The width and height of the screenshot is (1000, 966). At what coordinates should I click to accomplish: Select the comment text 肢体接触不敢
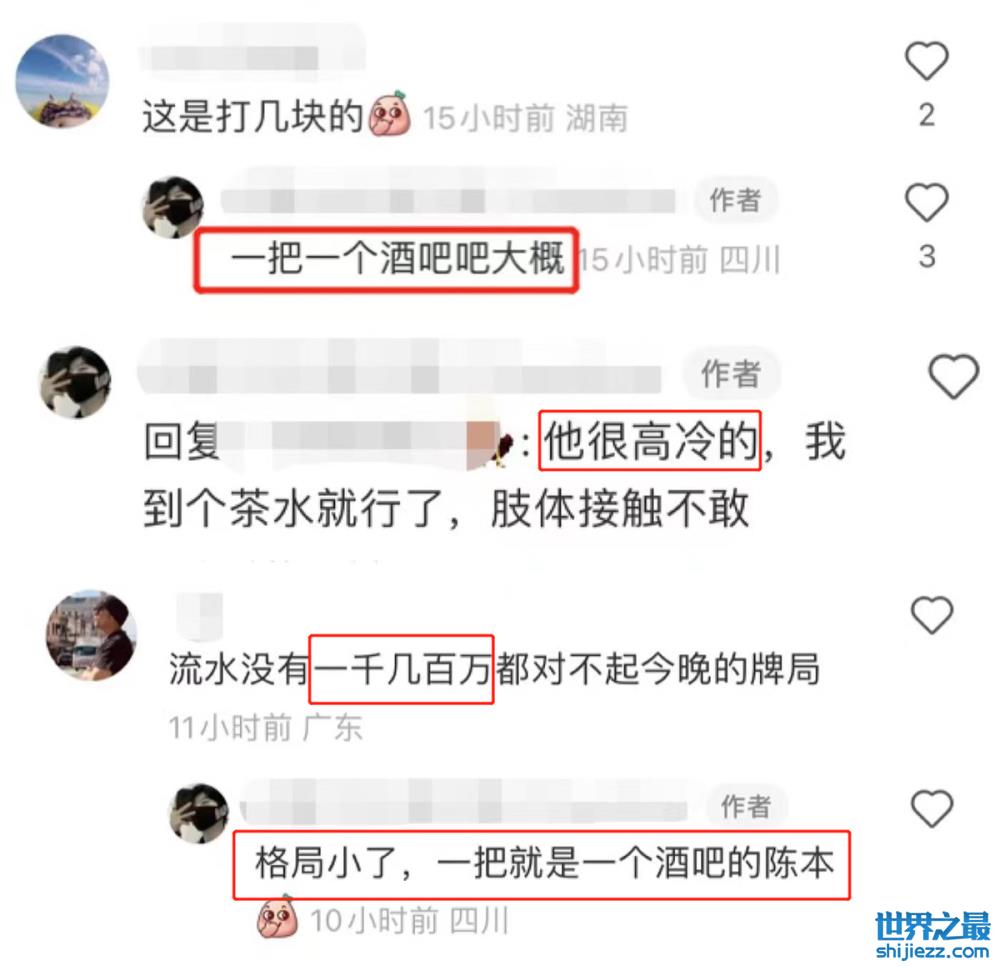(x=619, y=509)
